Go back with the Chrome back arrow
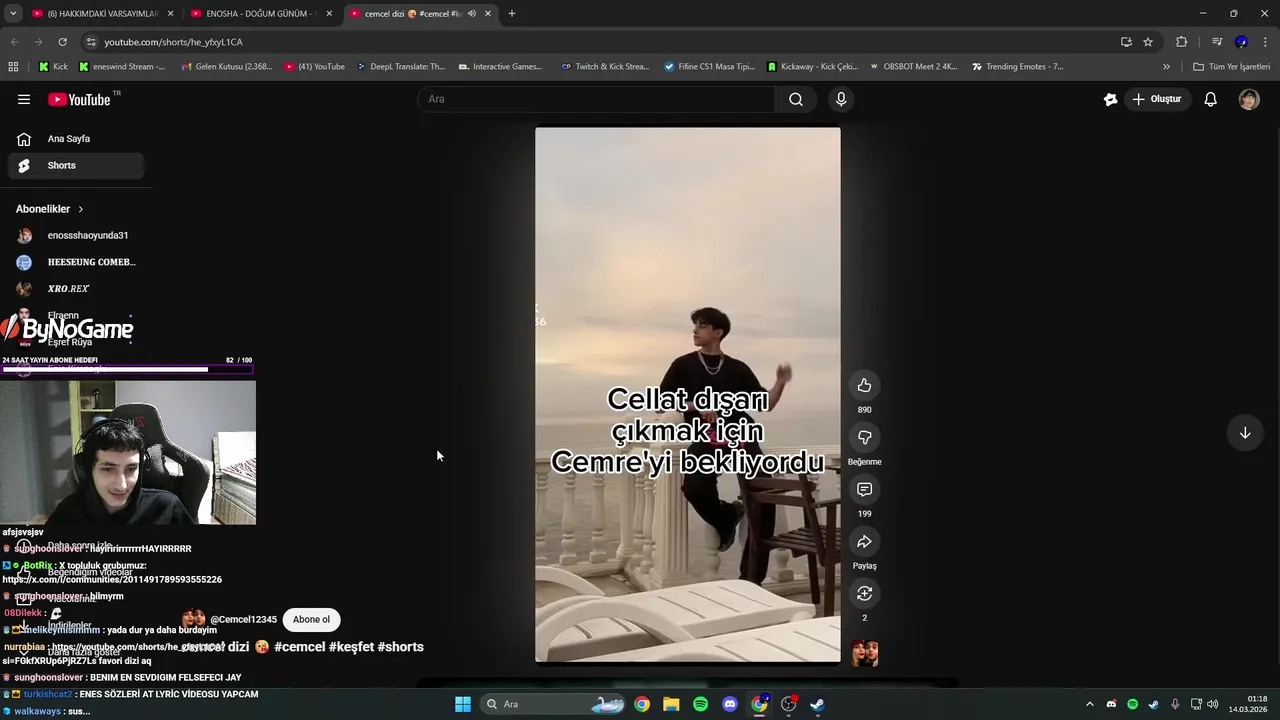The image size is (1280, 720). pos(14,42)
